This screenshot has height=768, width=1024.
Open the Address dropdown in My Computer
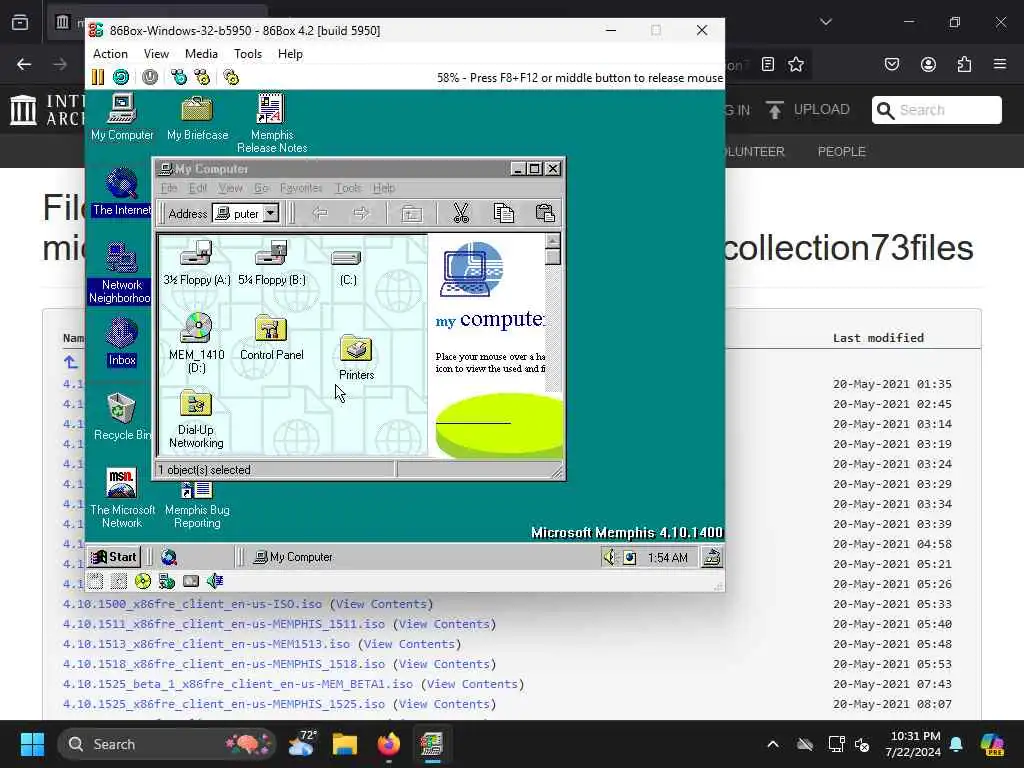(x=270, y=213)
